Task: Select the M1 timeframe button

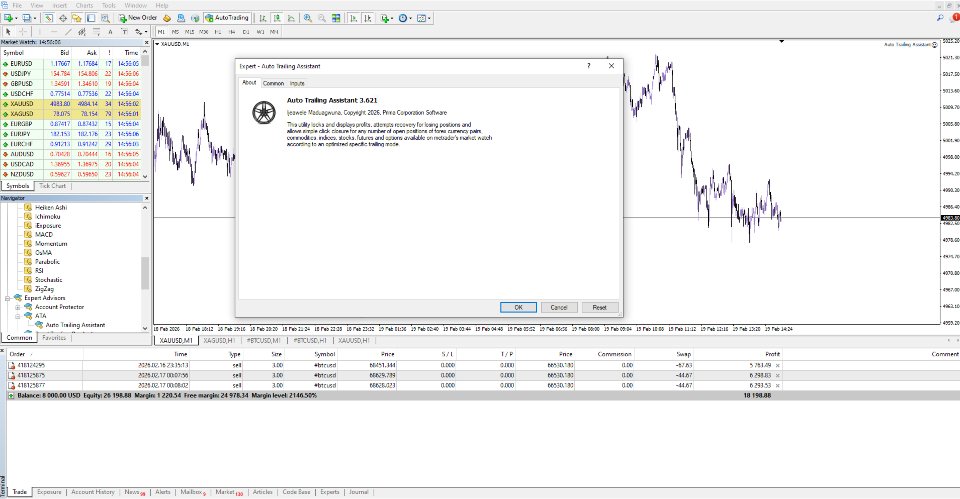Action: click(x=161, y=32)
